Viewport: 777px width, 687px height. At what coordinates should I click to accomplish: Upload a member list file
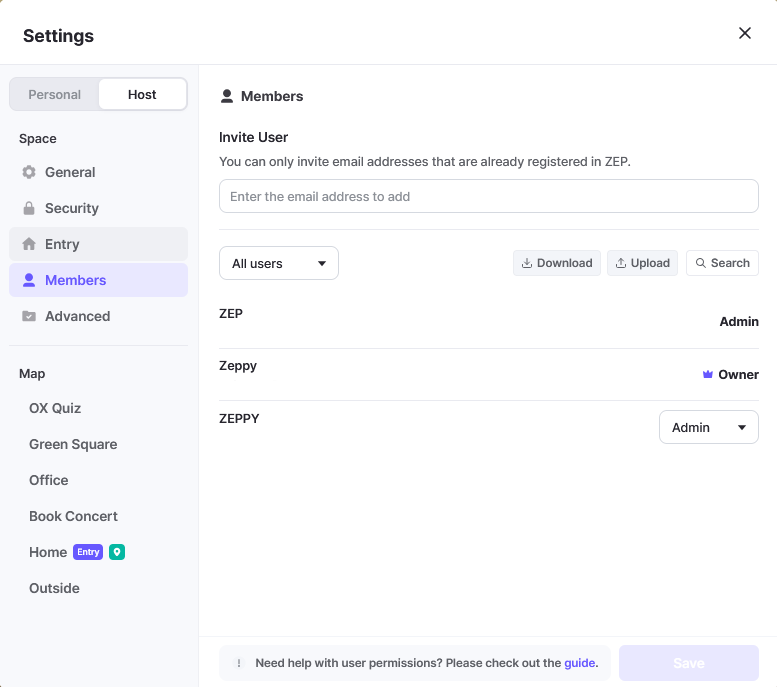coord(642,263)
